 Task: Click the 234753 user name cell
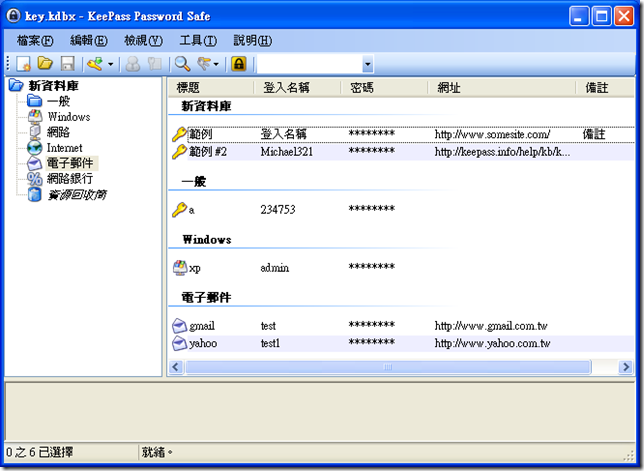(278, 210)
